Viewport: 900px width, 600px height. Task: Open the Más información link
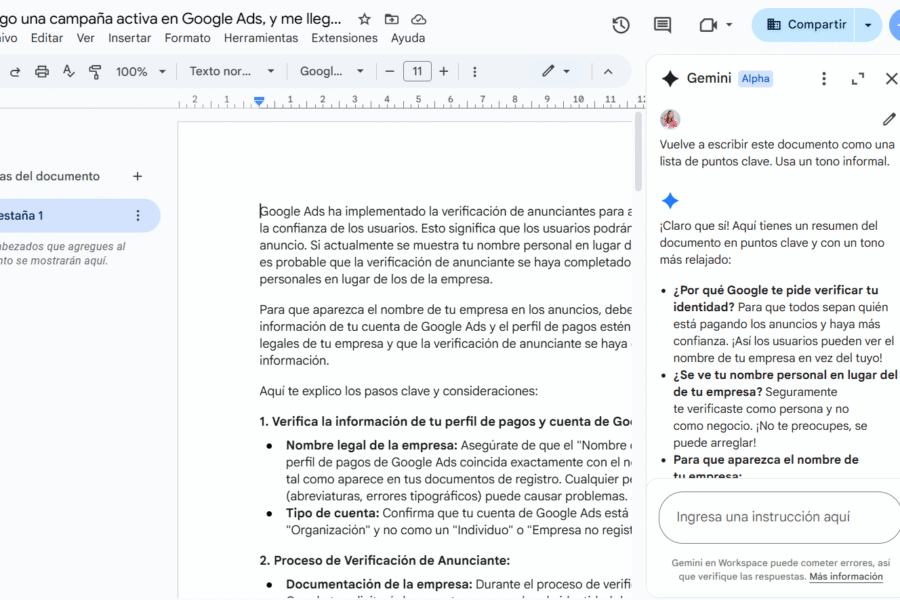(847, 576)
